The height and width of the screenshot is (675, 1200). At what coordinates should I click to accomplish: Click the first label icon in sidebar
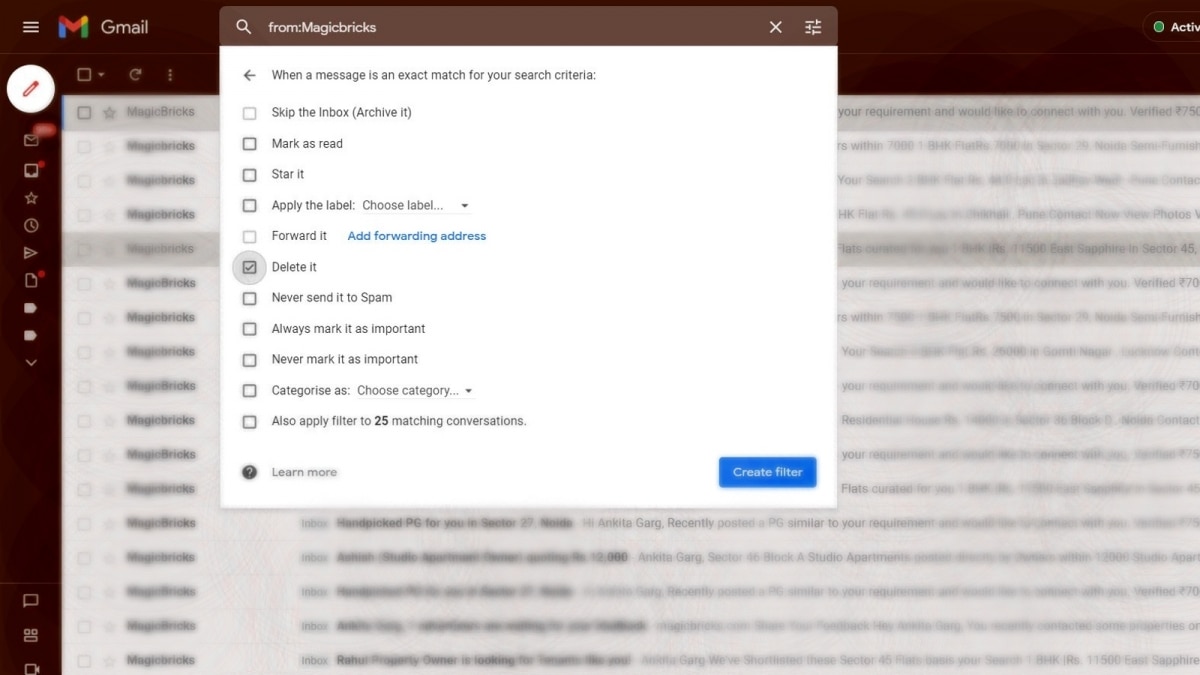click(x=31, y=308)
